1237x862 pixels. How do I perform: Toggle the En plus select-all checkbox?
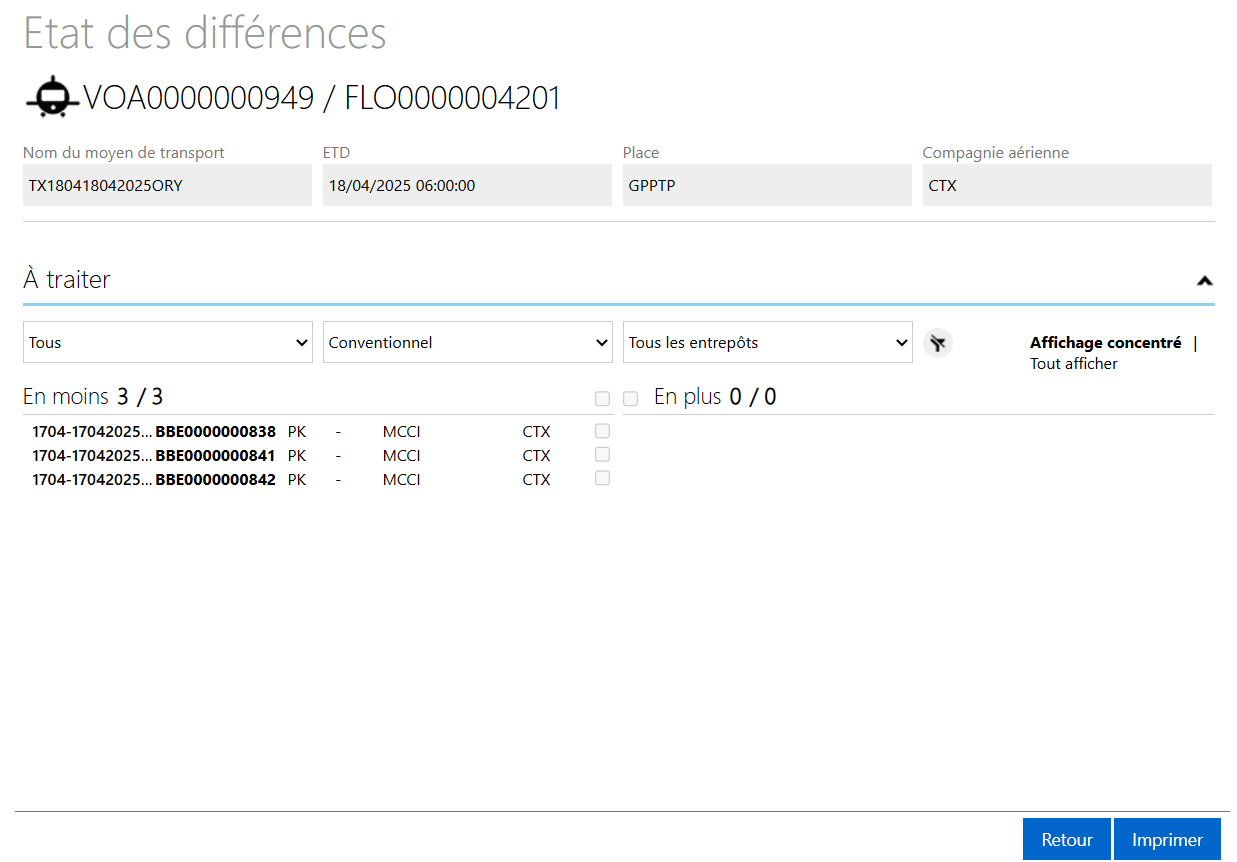631,398
